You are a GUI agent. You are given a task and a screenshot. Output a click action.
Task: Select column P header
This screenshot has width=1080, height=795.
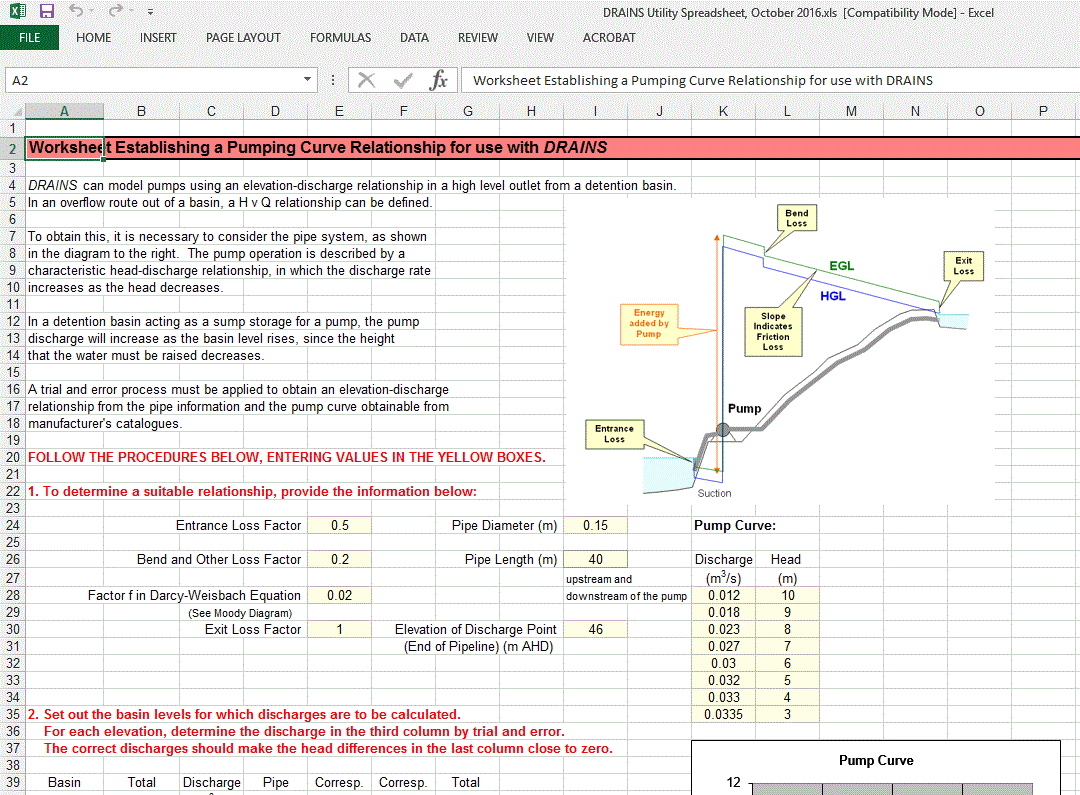[1043, 111]
